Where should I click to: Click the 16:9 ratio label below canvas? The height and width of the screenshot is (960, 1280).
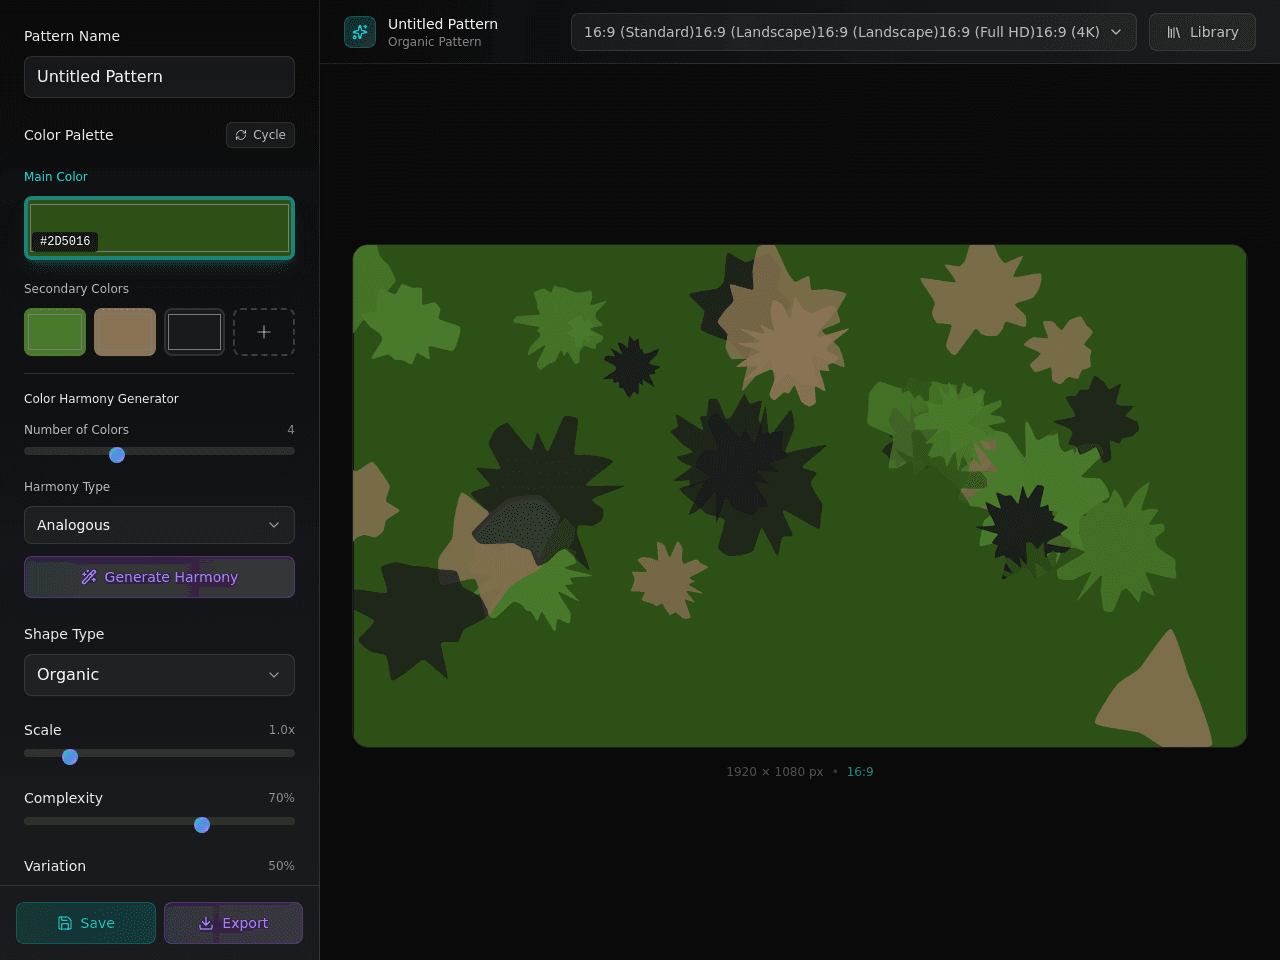click(x=860, y=772)
